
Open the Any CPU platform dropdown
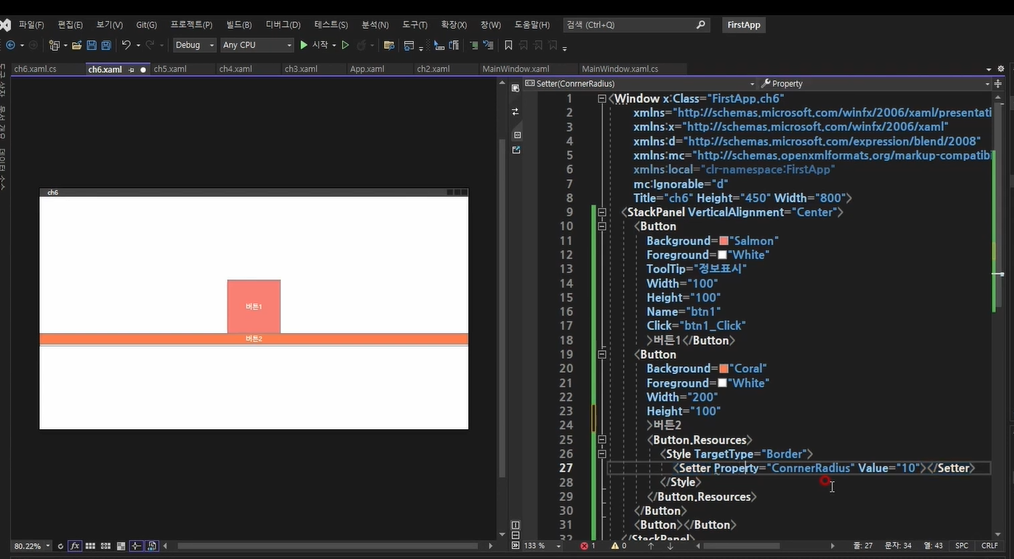[x=257, y=45]
